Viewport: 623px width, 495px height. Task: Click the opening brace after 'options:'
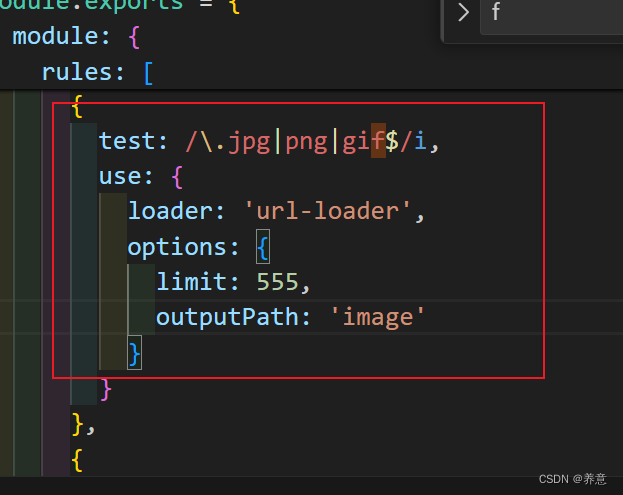[263, 247]
